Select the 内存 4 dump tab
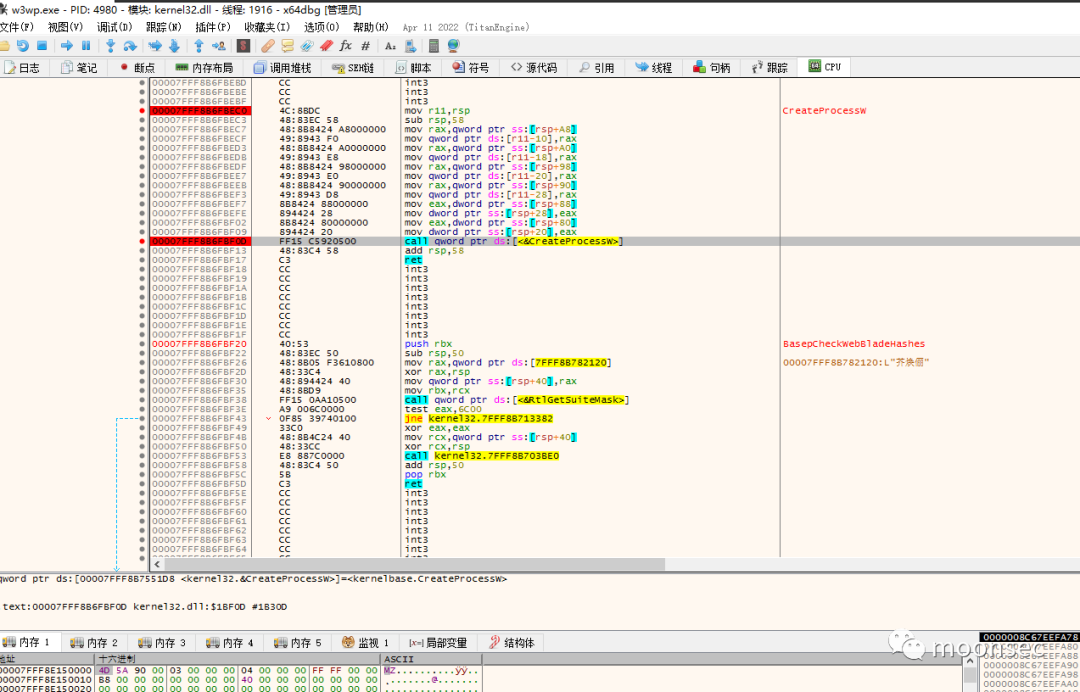 point(230,642)
